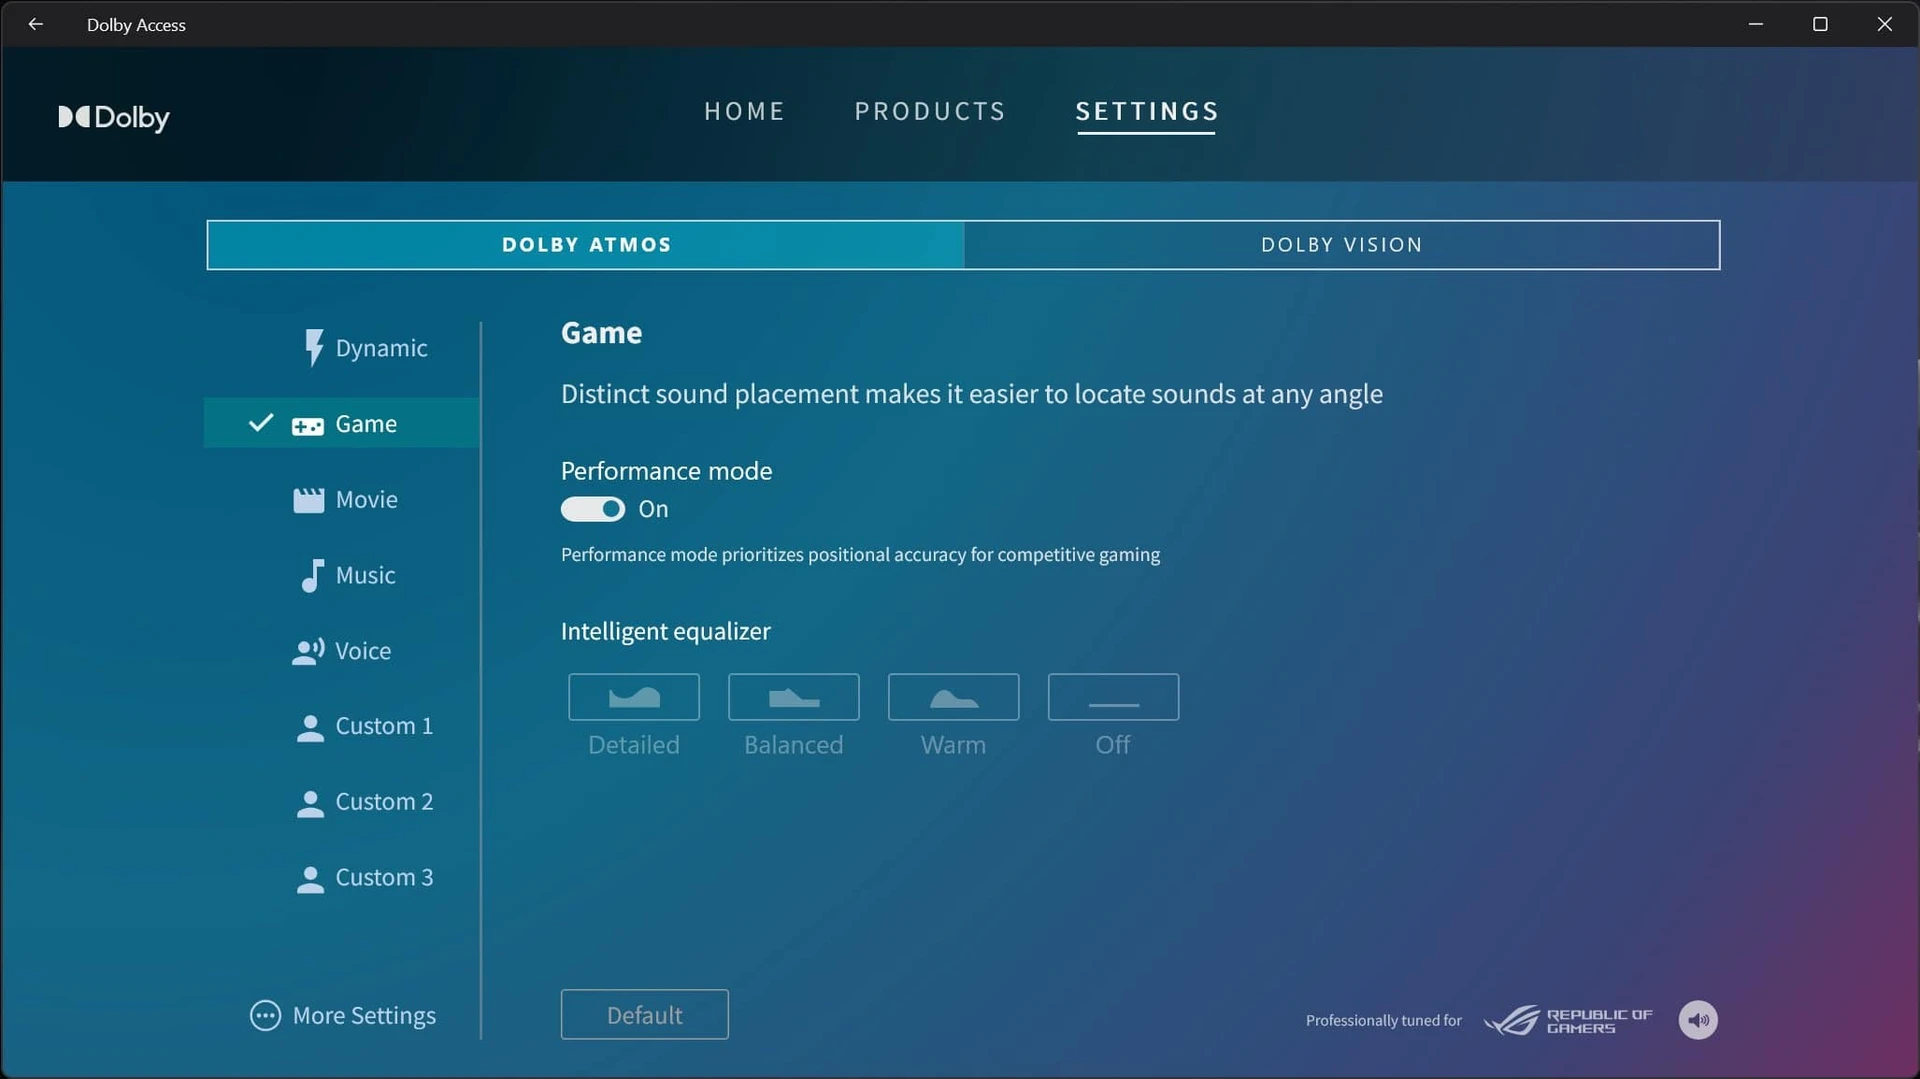Select the Movie clapperboard icon
This screenshot has height=1079, width=1920.
coord(308,500)
